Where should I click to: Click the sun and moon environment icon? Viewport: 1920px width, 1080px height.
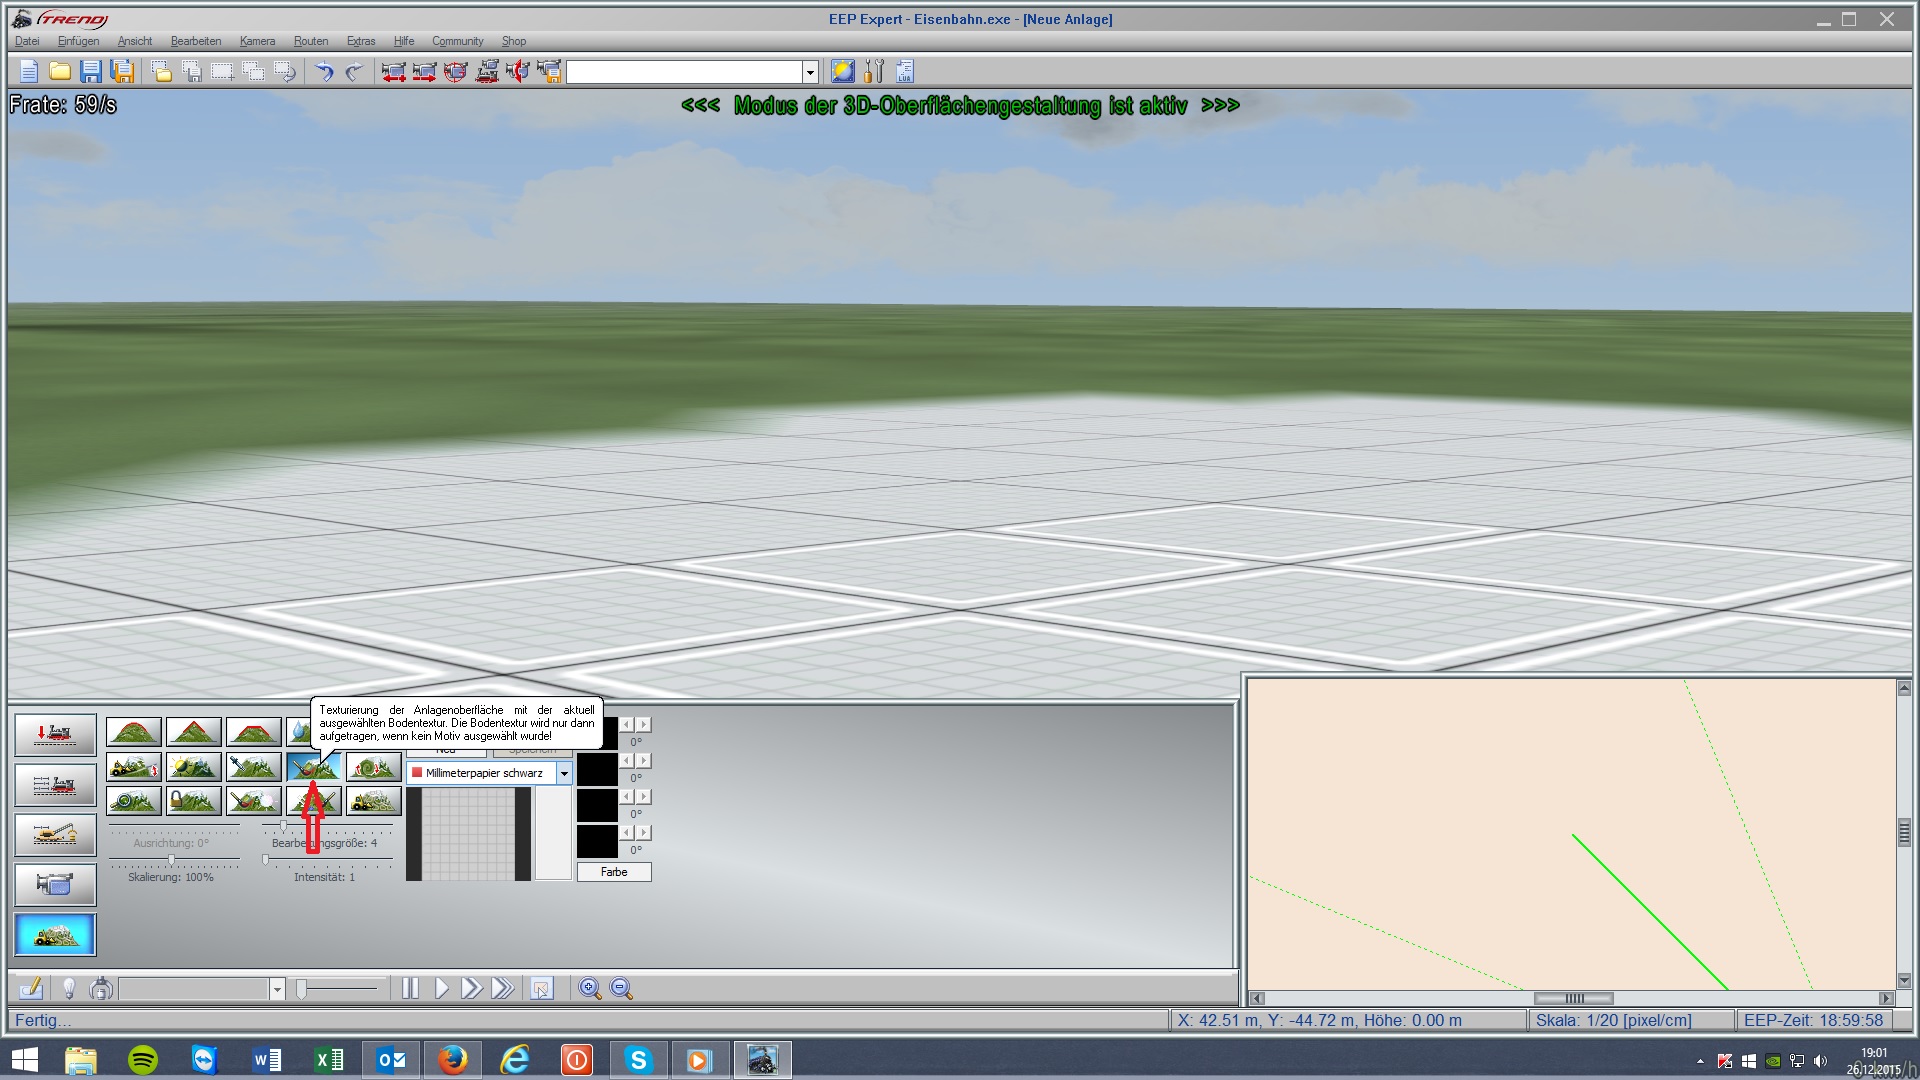pos(843,71)
